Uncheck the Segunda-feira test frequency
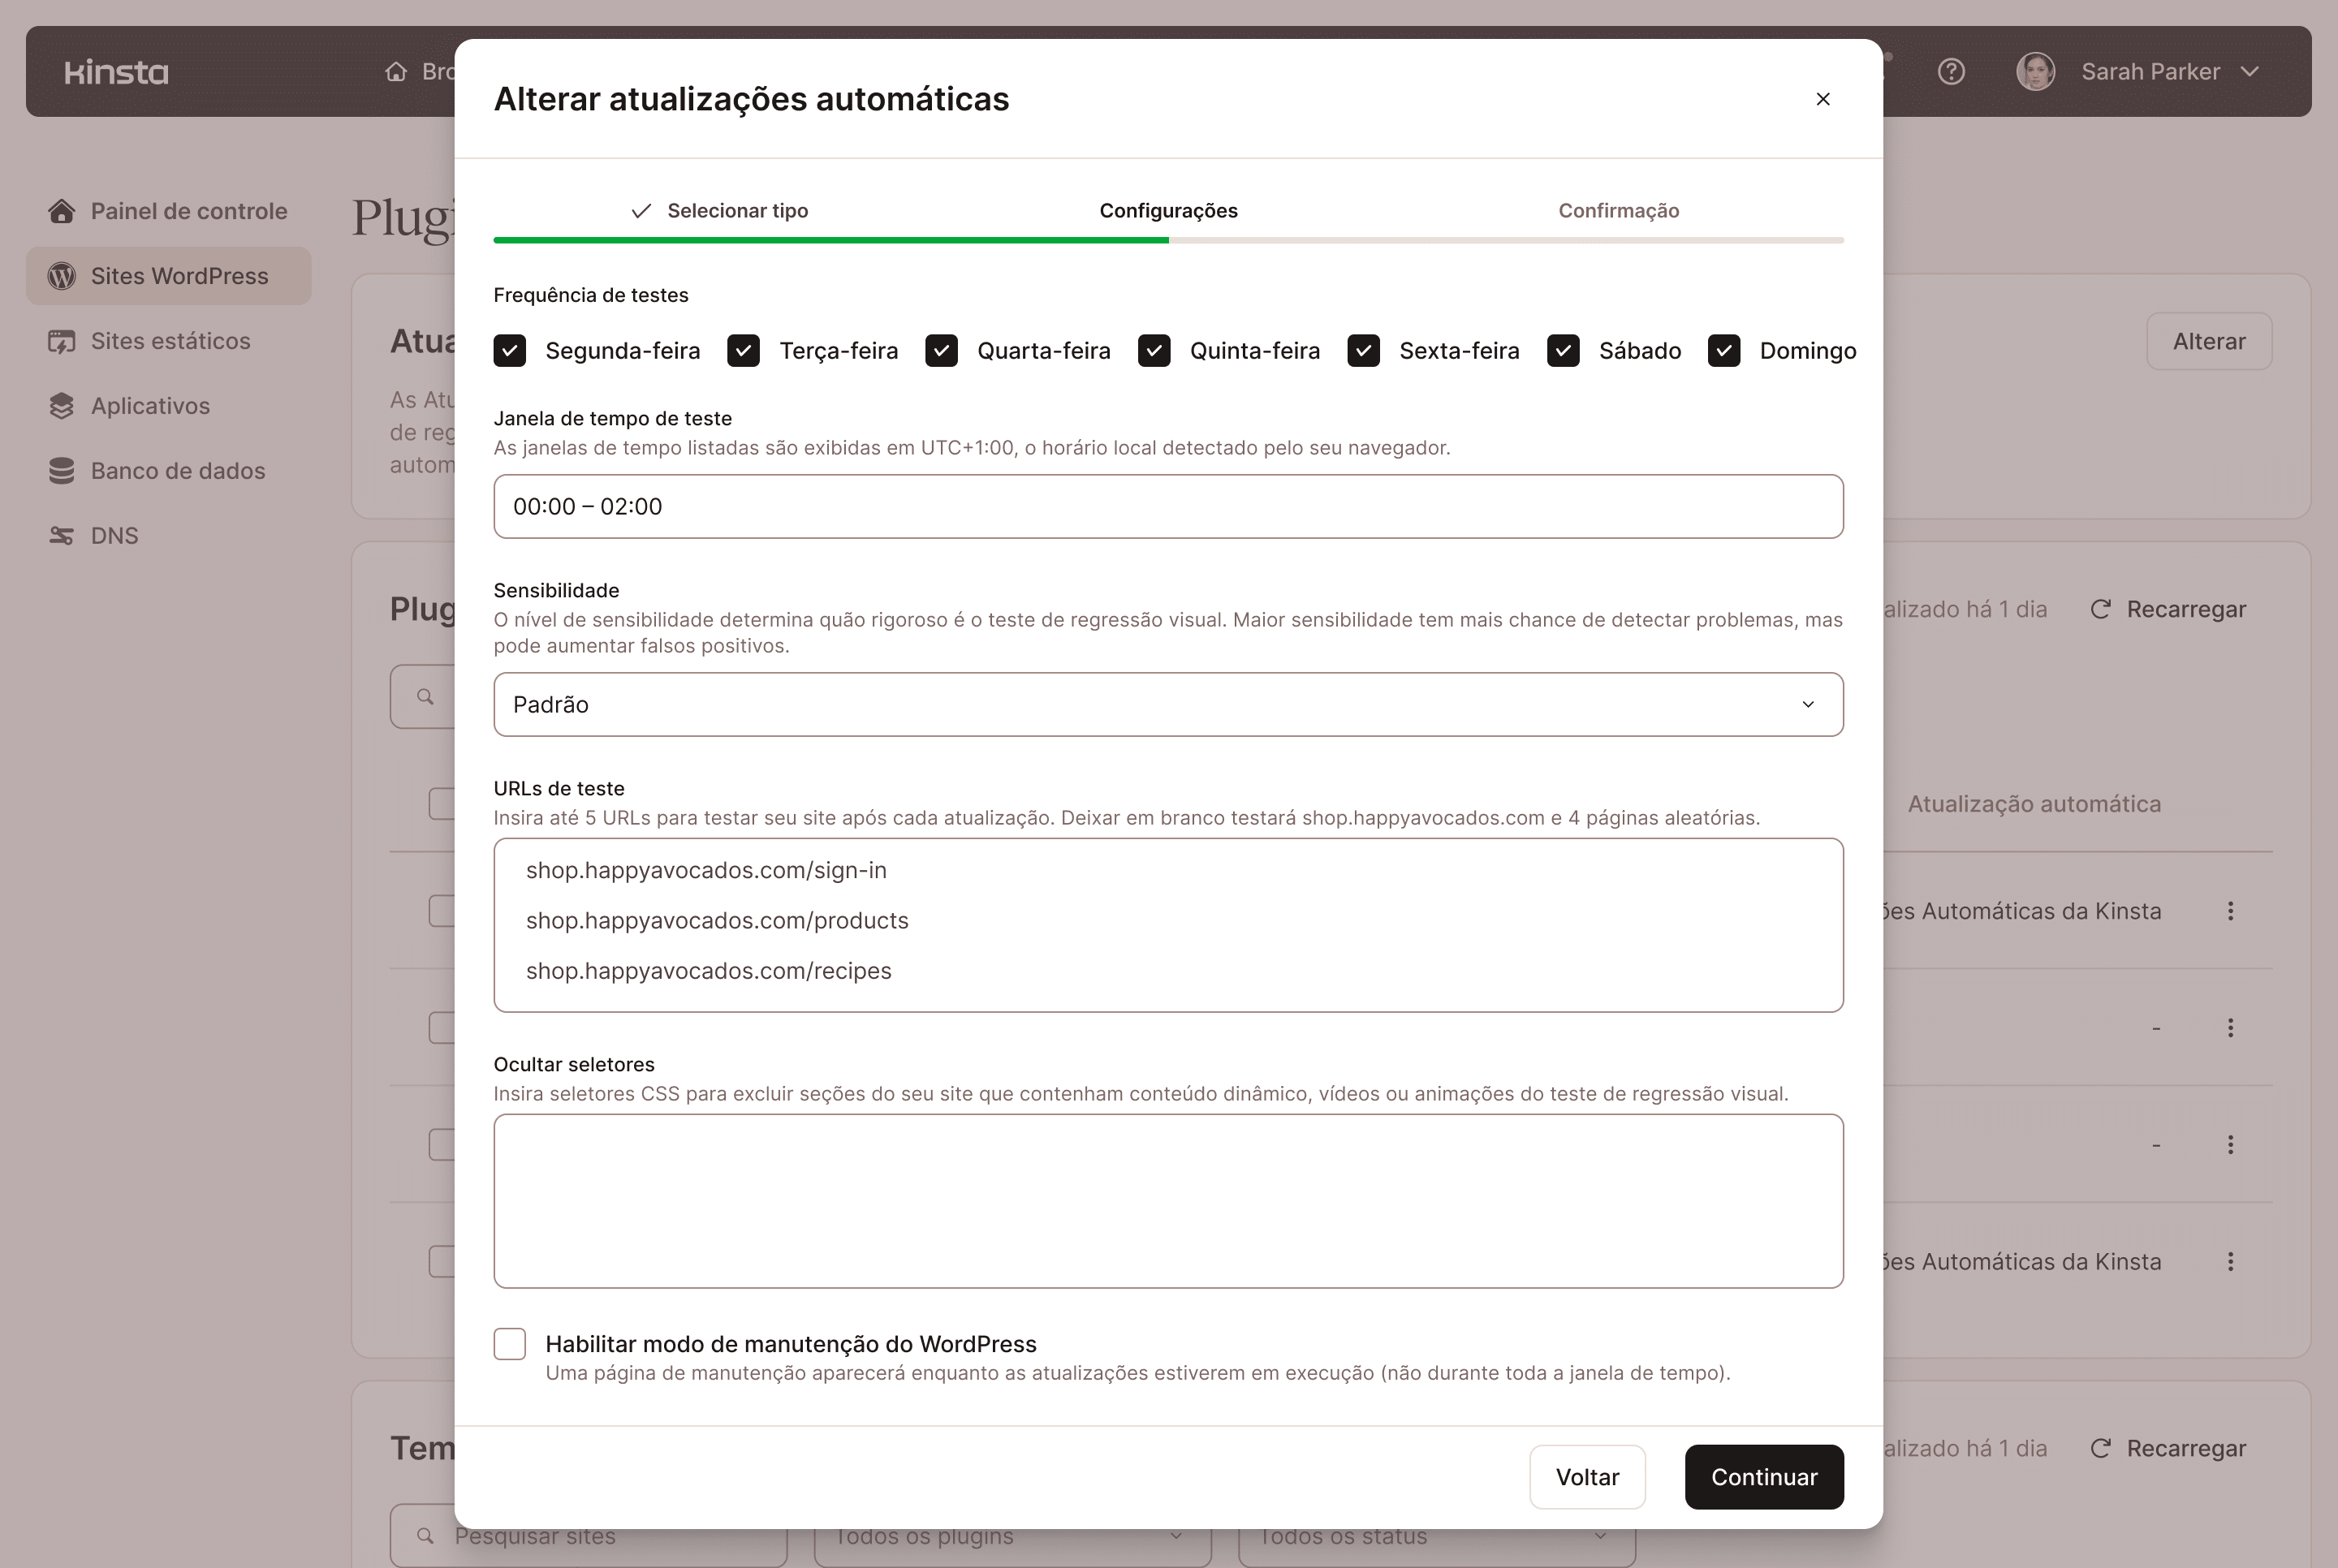The width and height of the screenshot is (2338, 1568). point(510,350)
